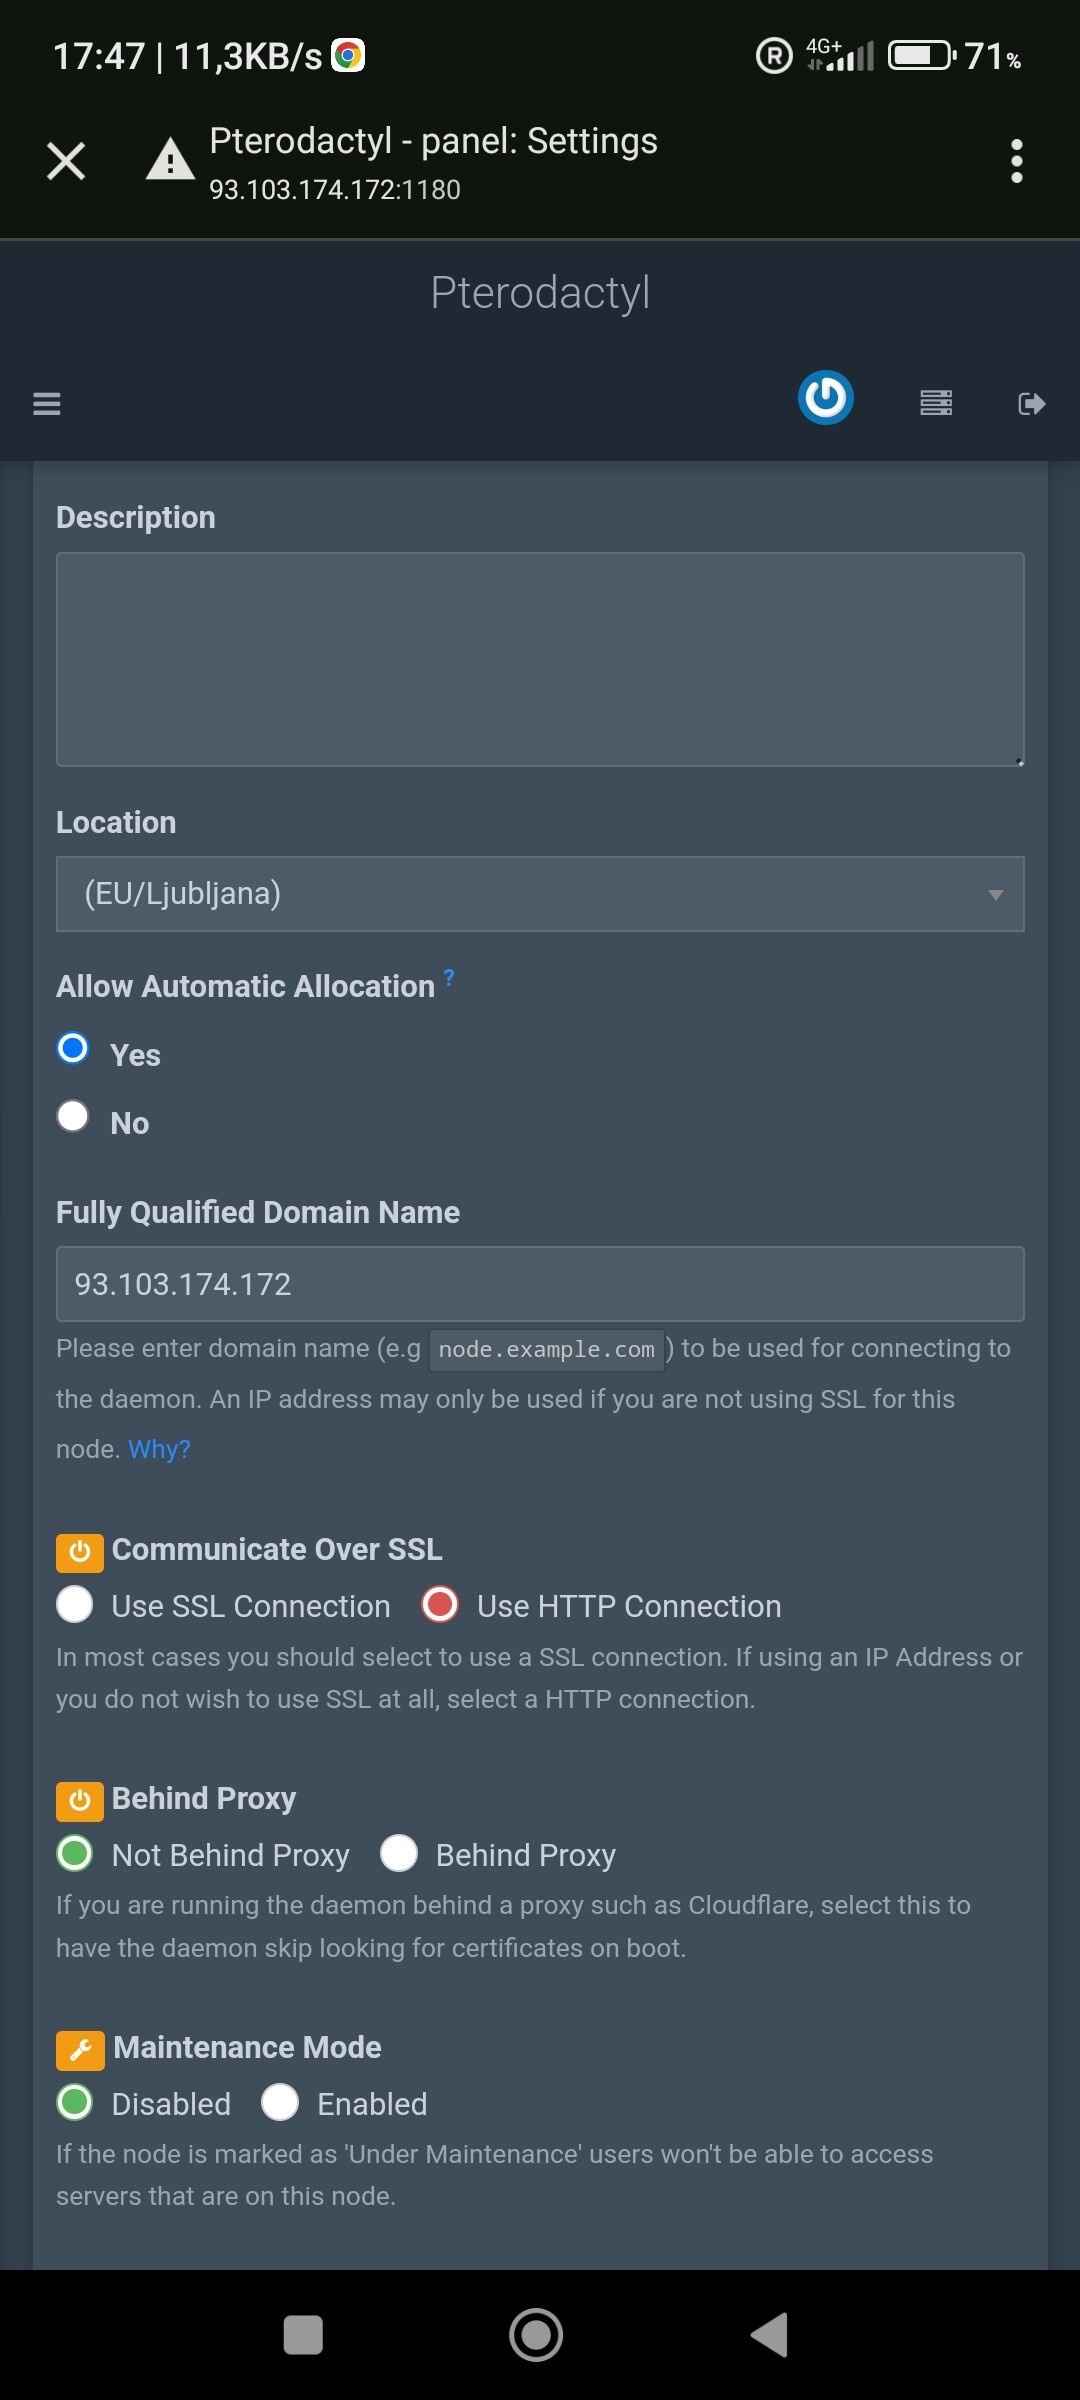Viewport: 1080px width, 2400px height.
Task: Enable Maintenance Mode radio option
Action: coord(280,2102)
